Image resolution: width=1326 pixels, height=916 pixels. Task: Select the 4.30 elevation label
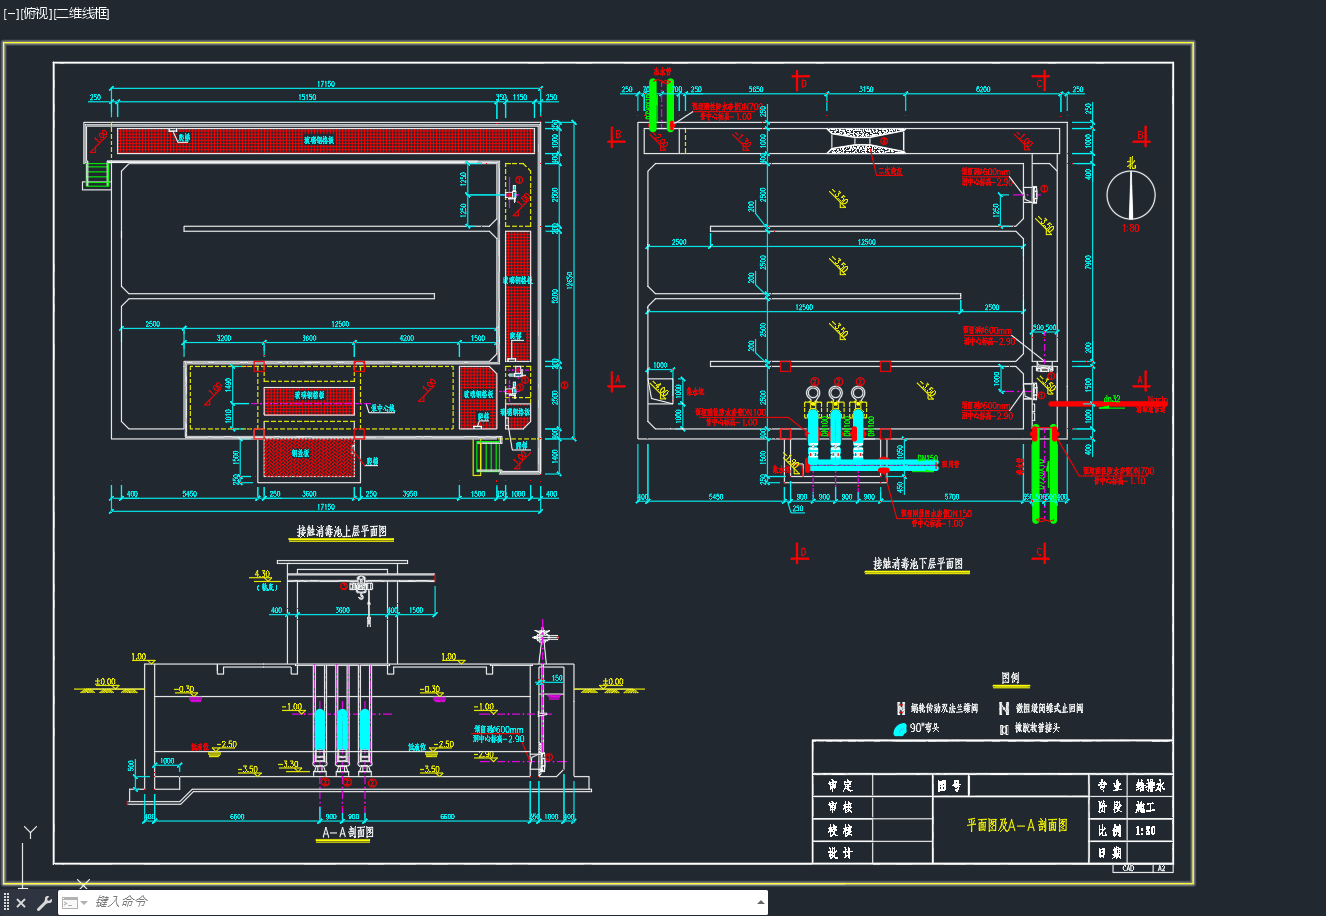(263, 575)
